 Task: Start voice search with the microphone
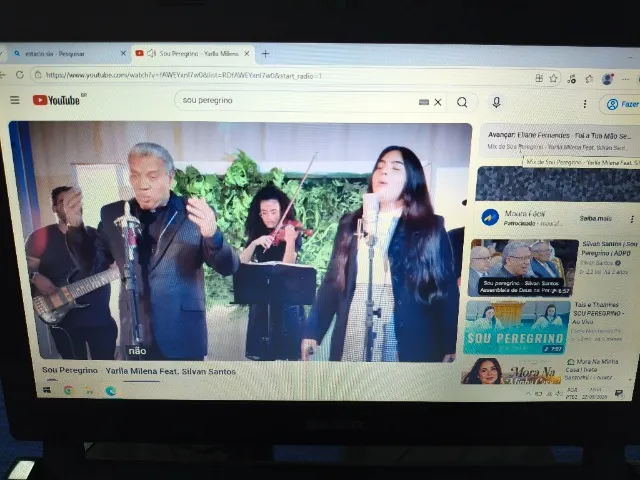[x=496, y=102]
